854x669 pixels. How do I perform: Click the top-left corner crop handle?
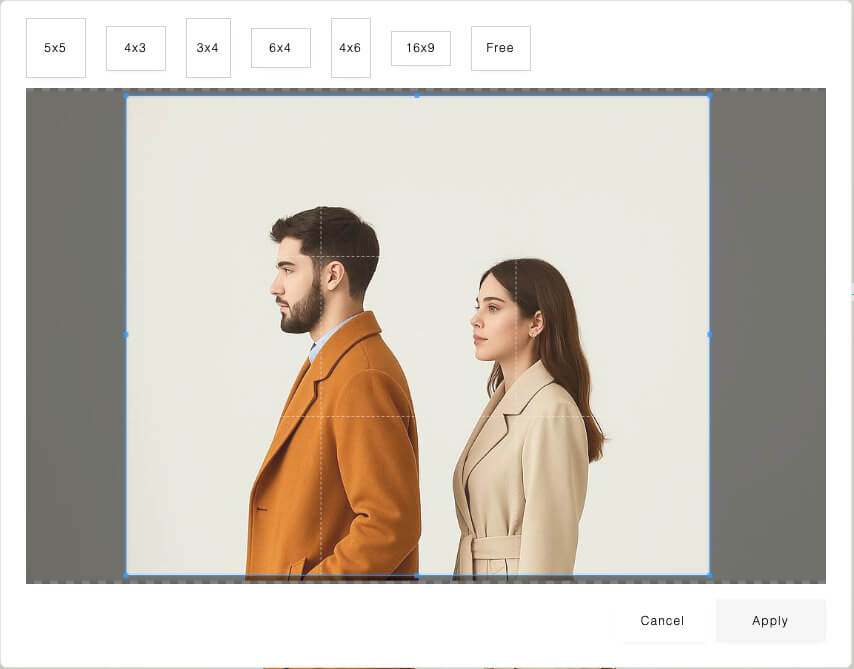126,96
